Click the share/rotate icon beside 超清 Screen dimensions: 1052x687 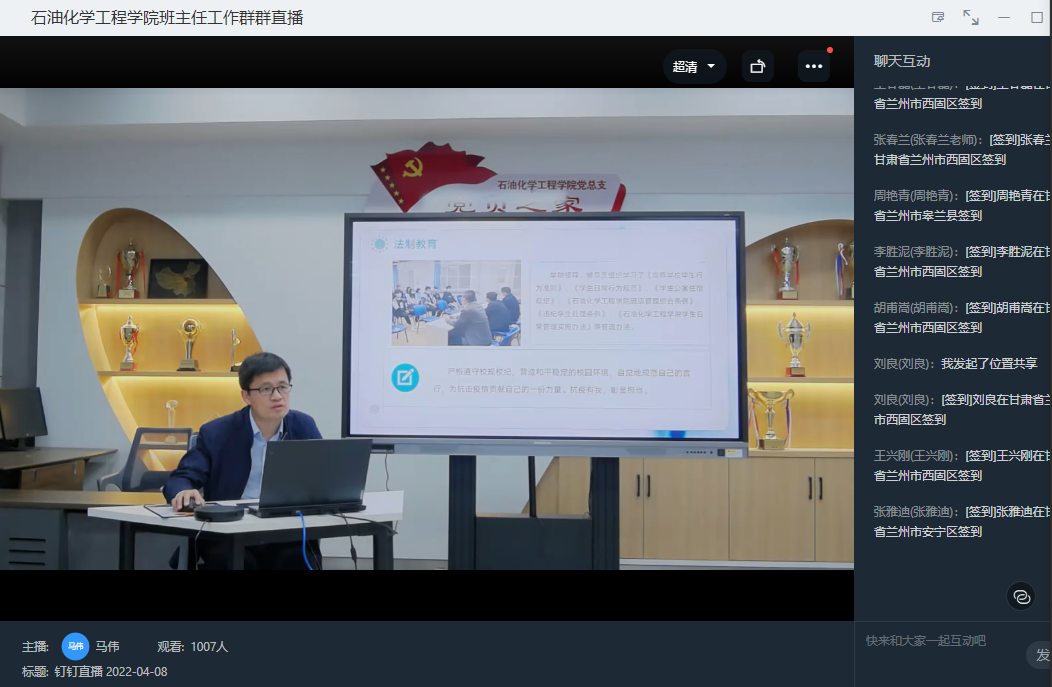(x=757, y=67)
